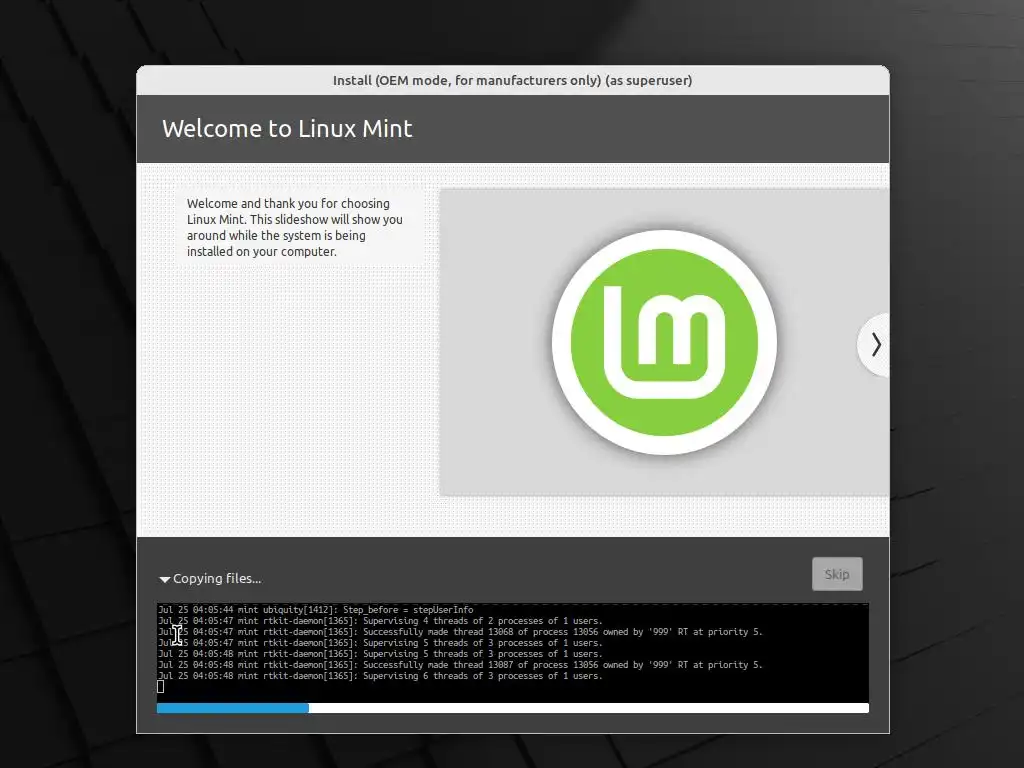The width and height of the screenshot is (1024, 768).
Task: Click log line mentioning thread 13068
Action: pos(460,632)
